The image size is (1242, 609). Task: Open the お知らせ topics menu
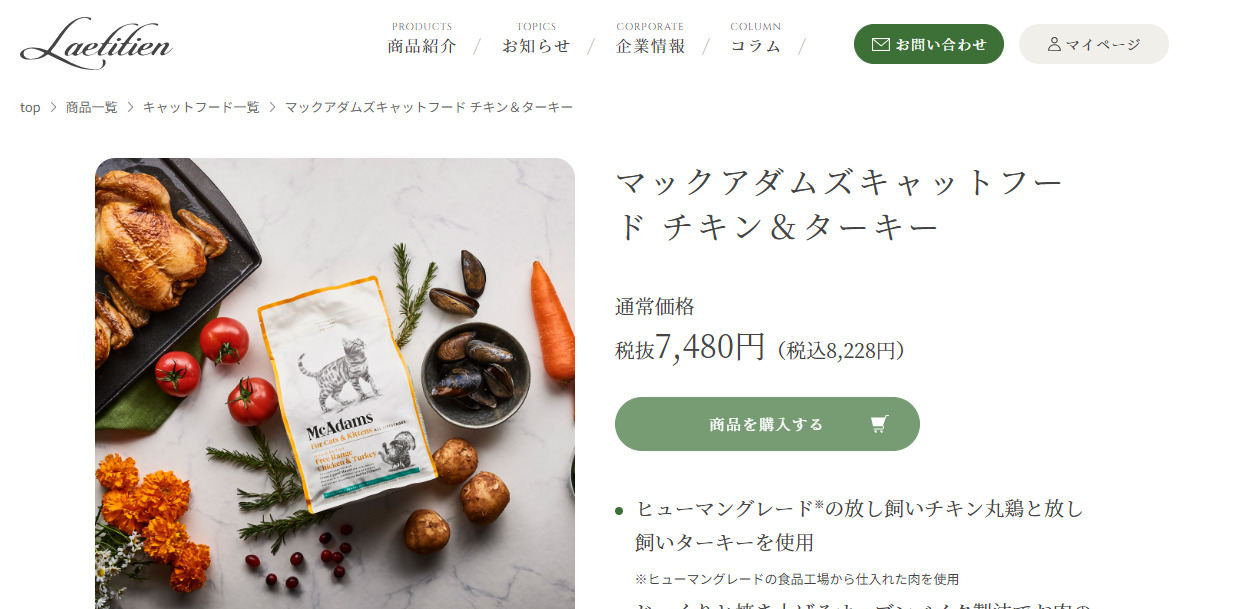[x=536, y=38]
